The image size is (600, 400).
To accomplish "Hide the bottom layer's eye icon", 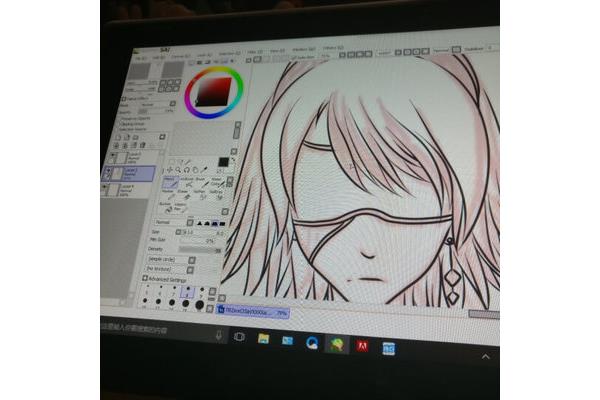I will [x=105, y=188].
